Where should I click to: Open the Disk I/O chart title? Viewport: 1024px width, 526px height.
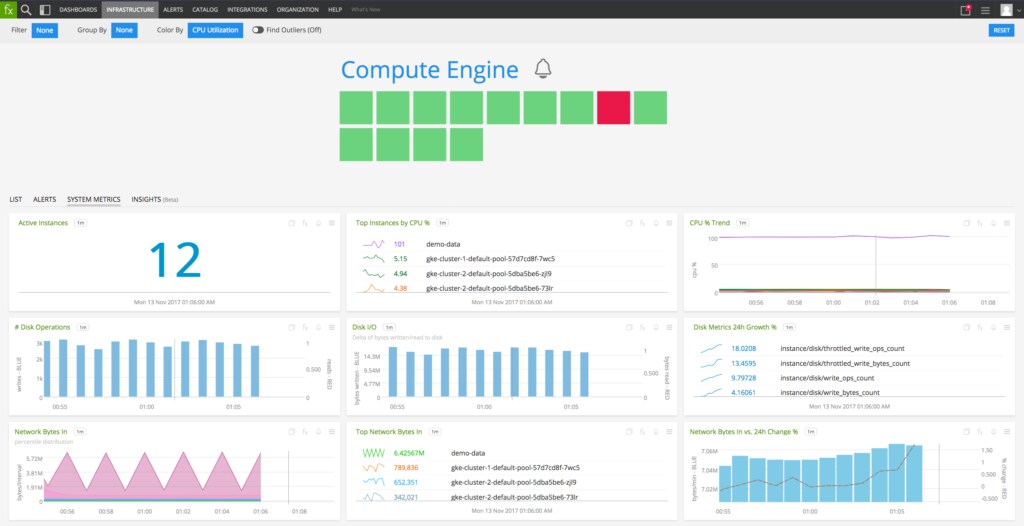click(364, 327)
